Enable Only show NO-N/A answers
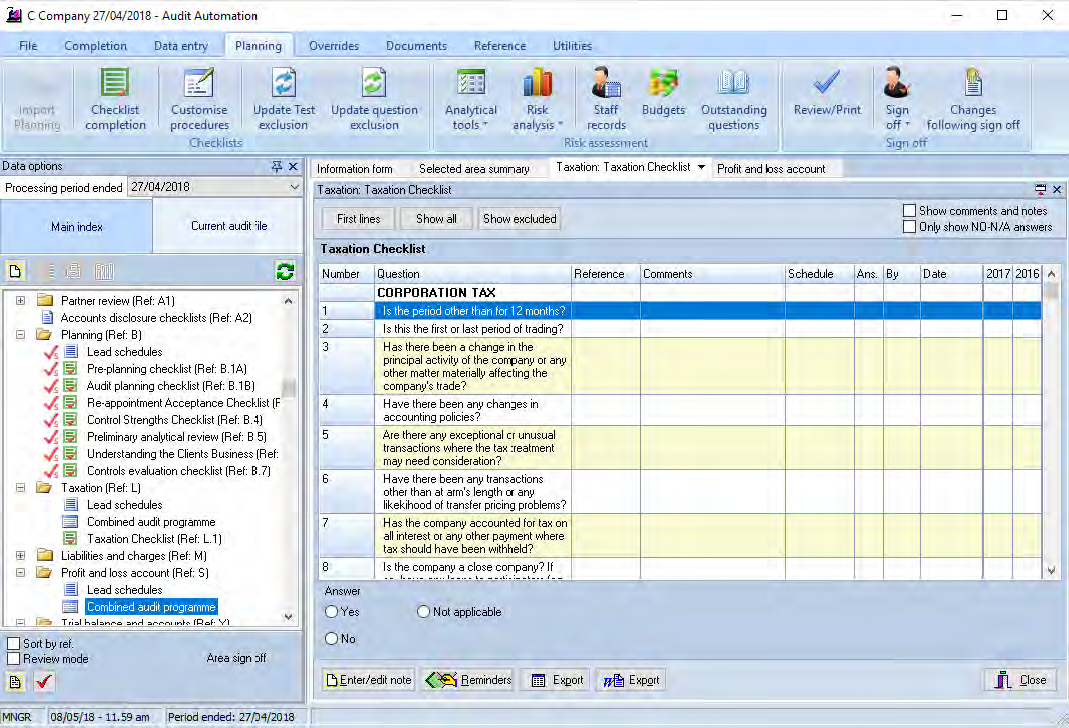Viewport: 1069px width, 728px height. (x=909, y=226)
